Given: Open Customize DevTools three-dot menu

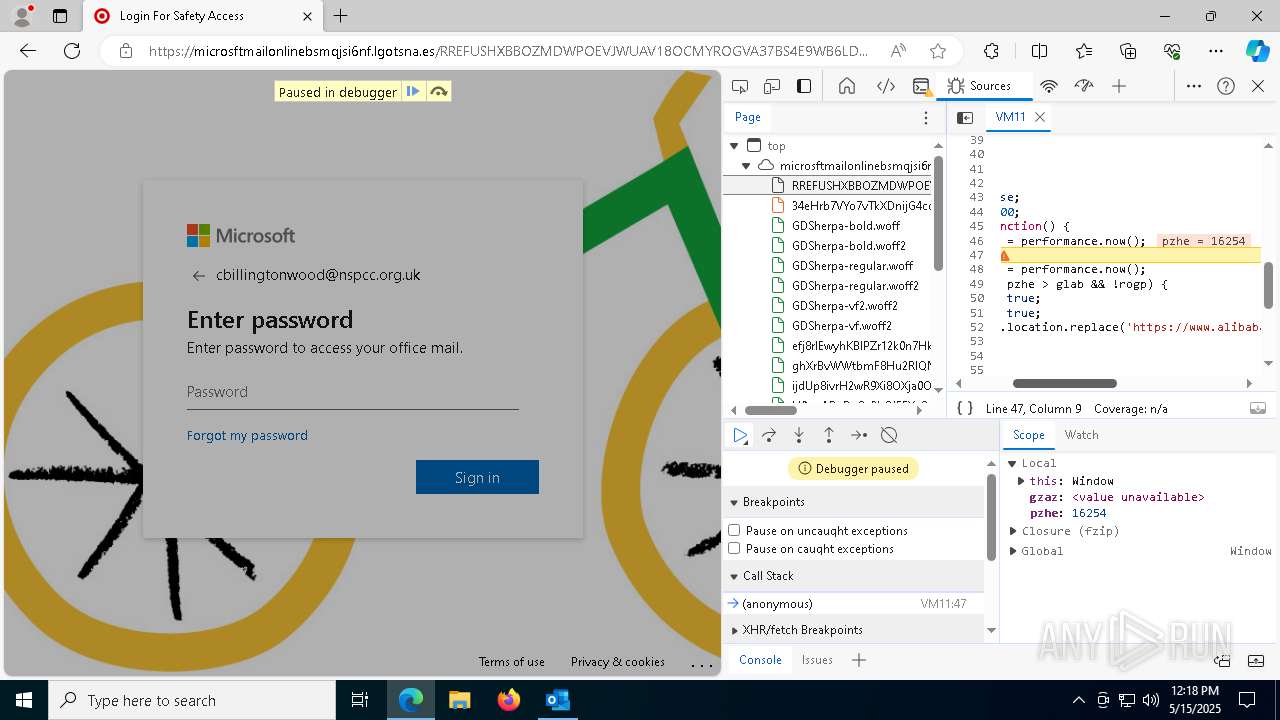Looking at the screenshot, I should coord(1194,86).
